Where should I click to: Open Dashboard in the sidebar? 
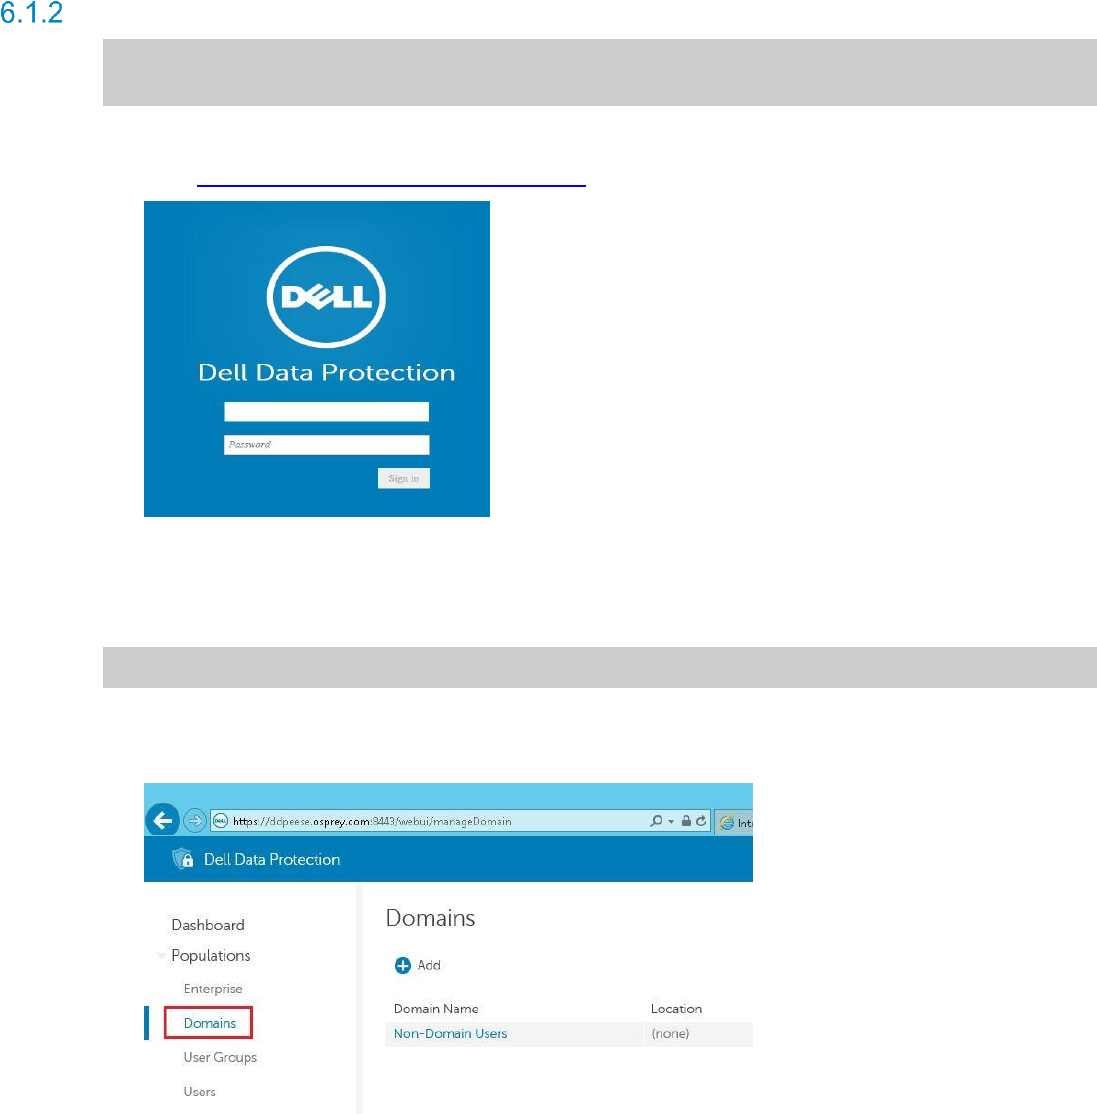point(207,924)
